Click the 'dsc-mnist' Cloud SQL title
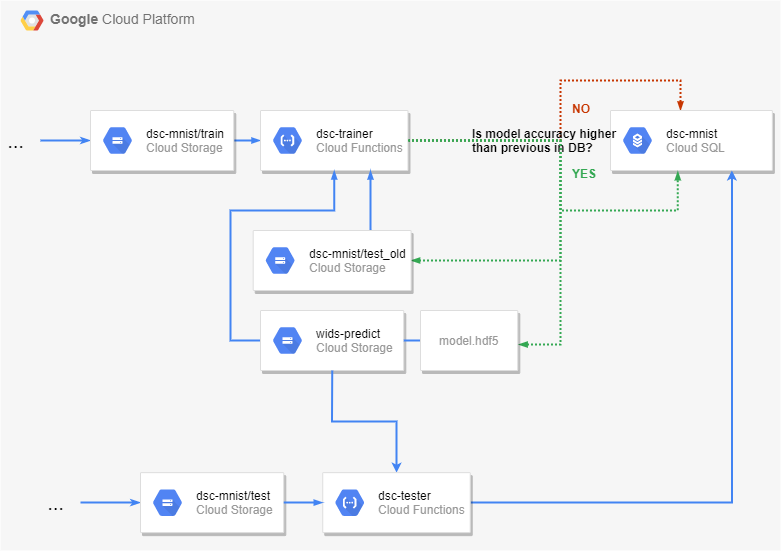 pos(691,134)
